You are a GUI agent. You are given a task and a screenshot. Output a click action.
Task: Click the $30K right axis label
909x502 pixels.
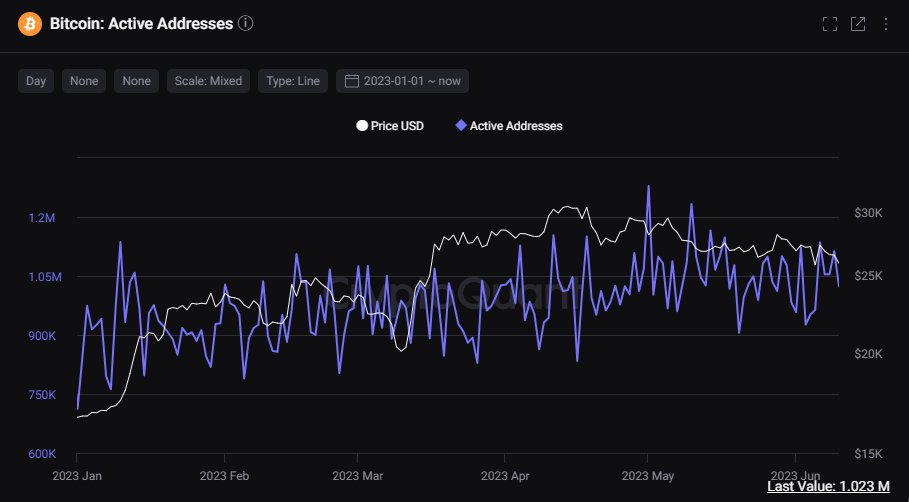point(868,213)
